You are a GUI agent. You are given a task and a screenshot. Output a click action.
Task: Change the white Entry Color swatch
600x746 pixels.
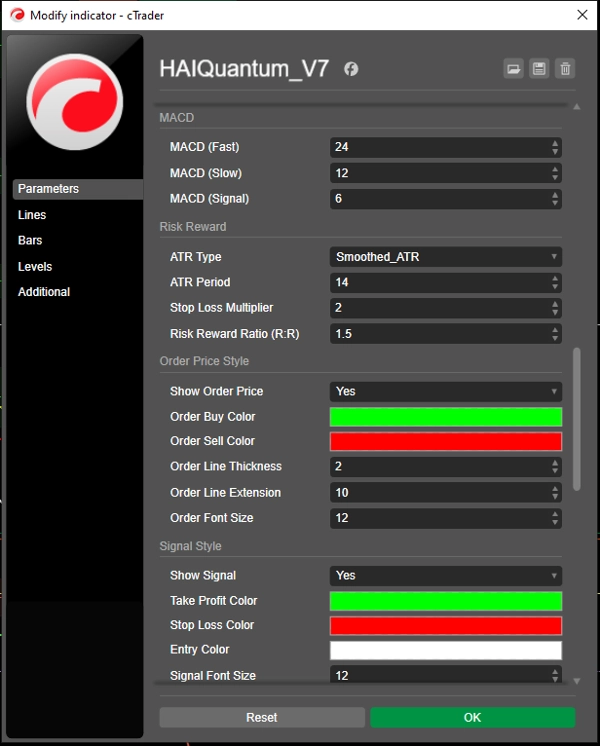[x=446, y=650]
